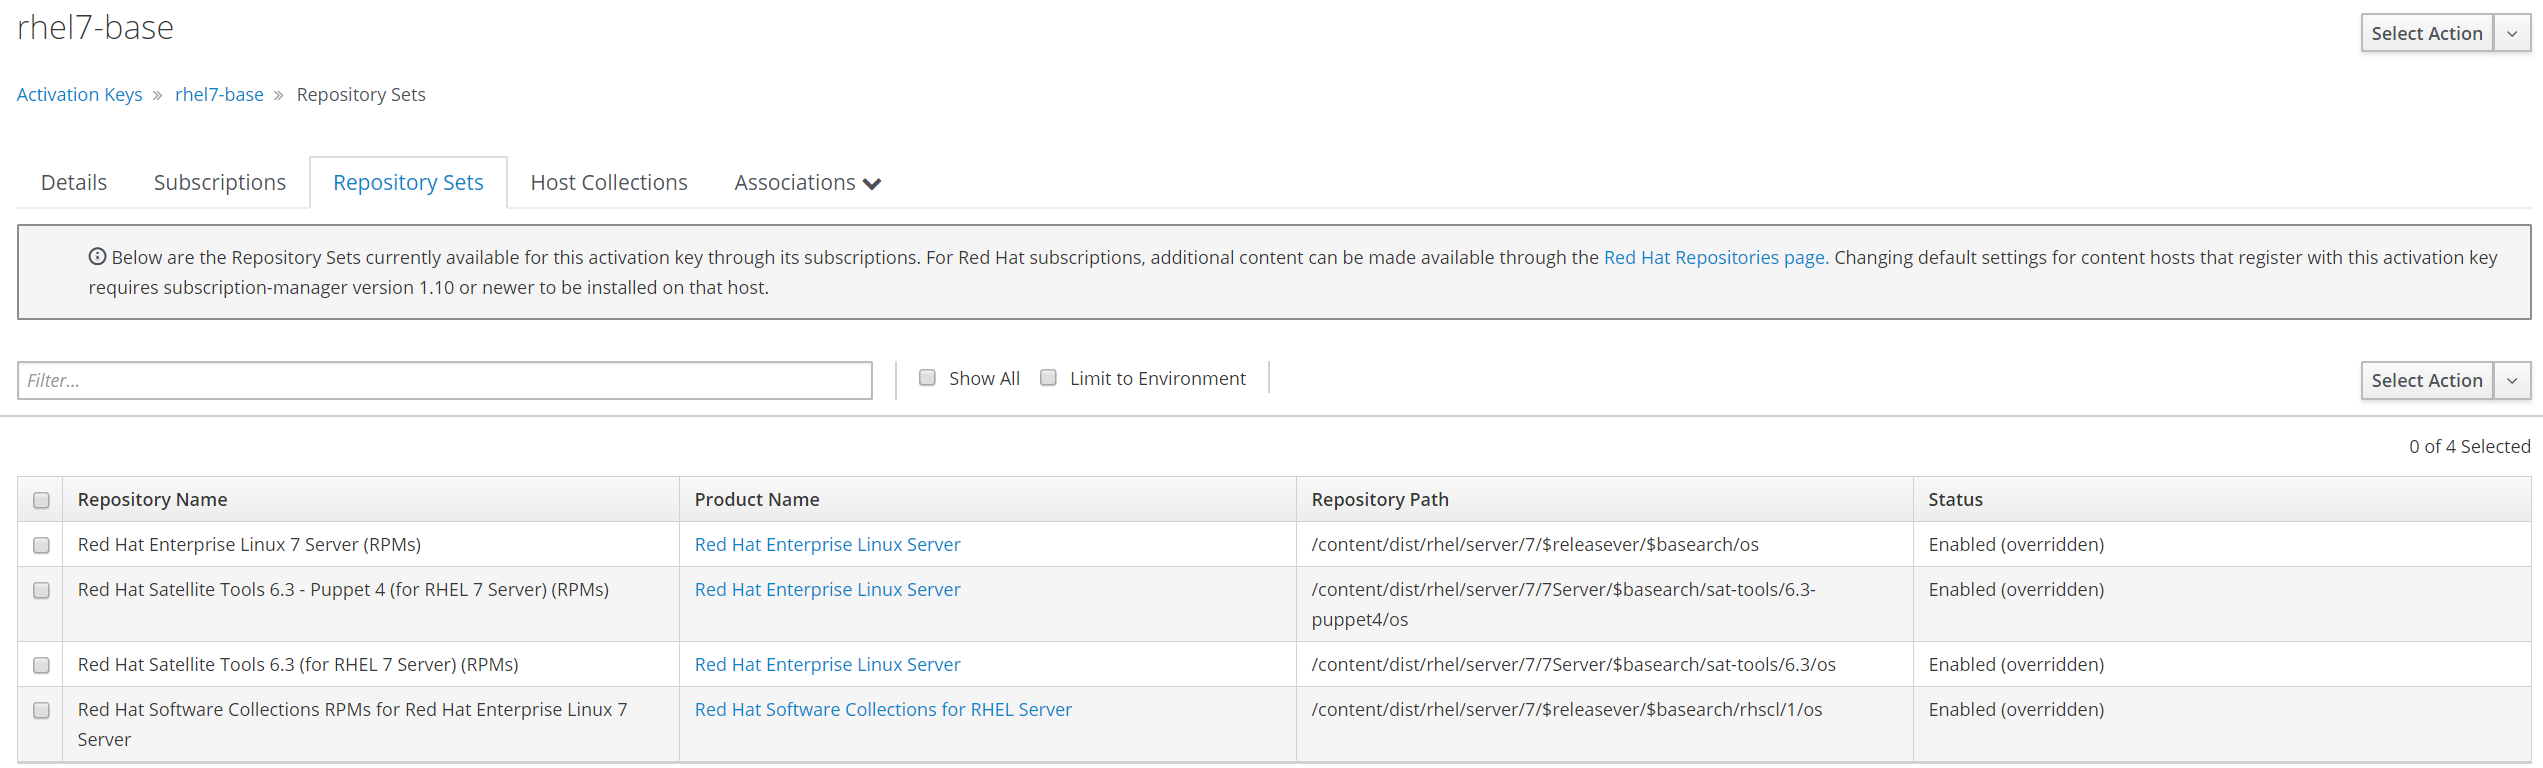Open product link in Enterprise Linux 7 Server (RPMs) row
Image resolution: width=2543 pixels, height=768 pixels.
tap(827, 544)
